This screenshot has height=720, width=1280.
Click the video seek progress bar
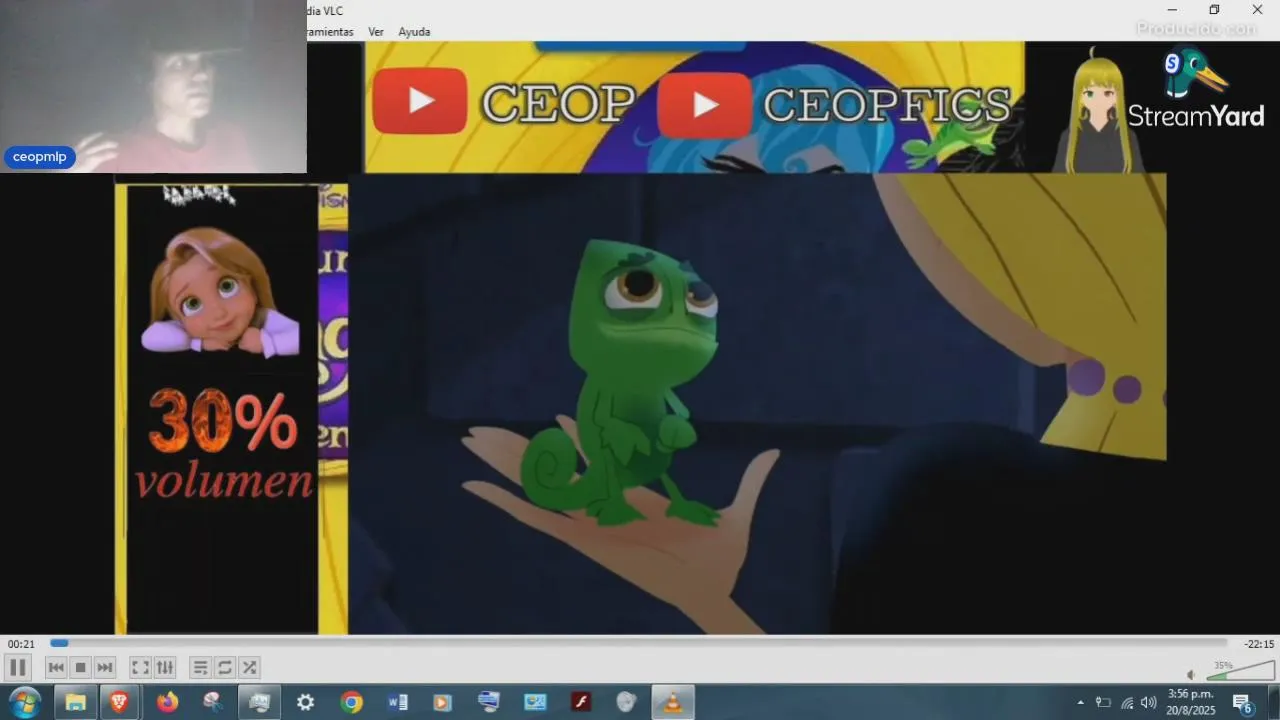point(638,643)
